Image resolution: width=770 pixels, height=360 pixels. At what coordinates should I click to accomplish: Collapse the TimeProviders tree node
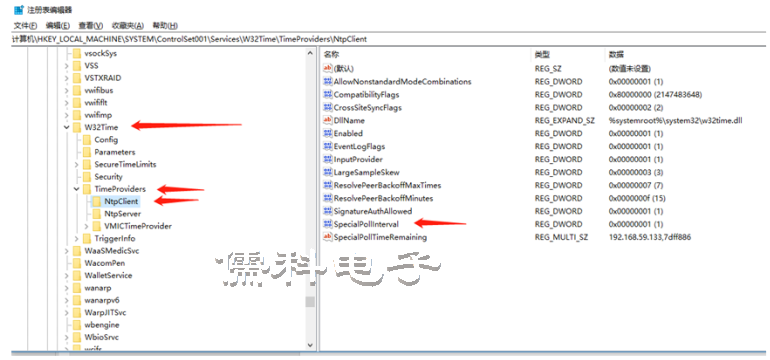click(x=77, y=189)
